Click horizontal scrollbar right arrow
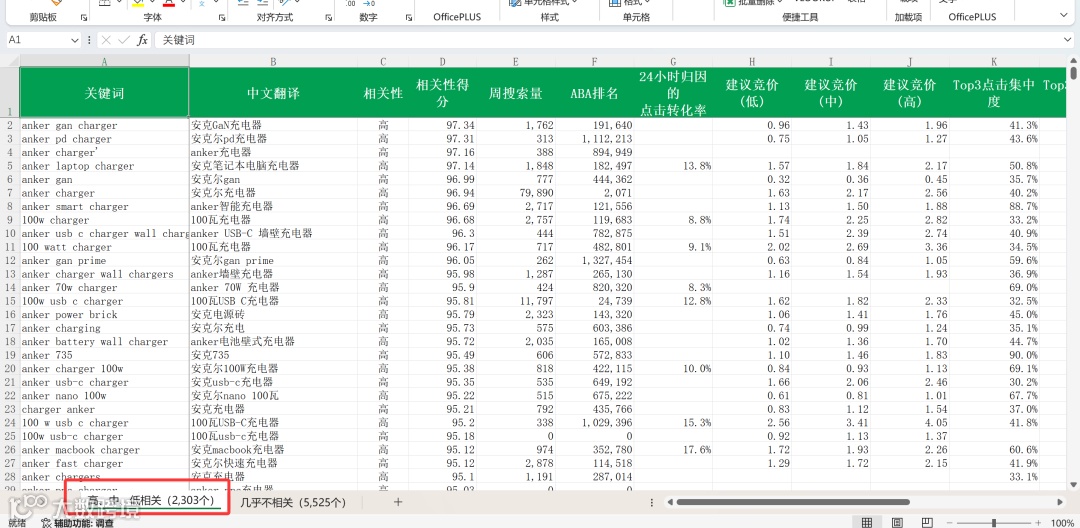This screenshot has width=1080, height=528. coord(1060,503)
